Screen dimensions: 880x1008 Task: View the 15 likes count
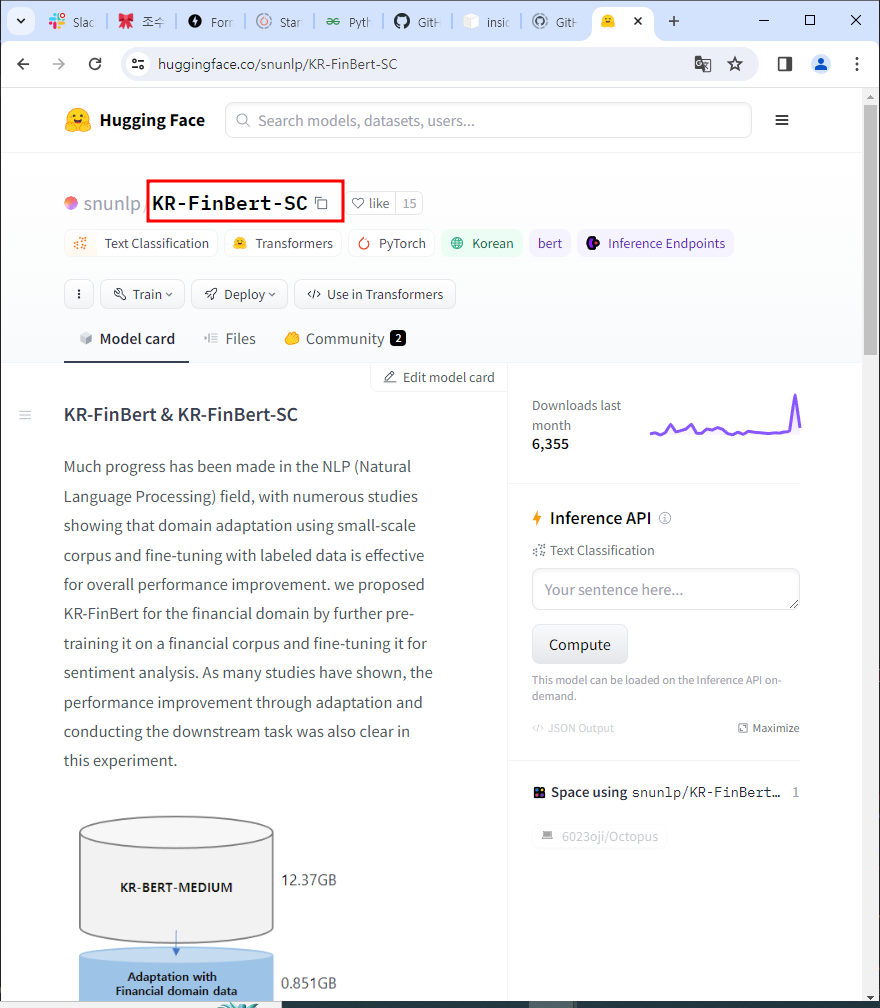(409, 204)
